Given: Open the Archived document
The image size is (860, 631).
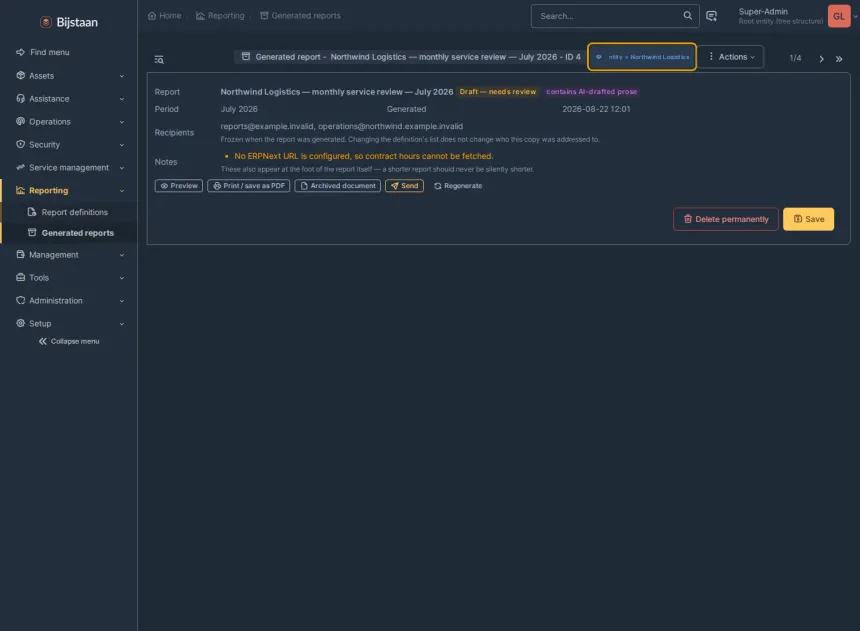Looking at the screenshot, I should pos(337,186).
